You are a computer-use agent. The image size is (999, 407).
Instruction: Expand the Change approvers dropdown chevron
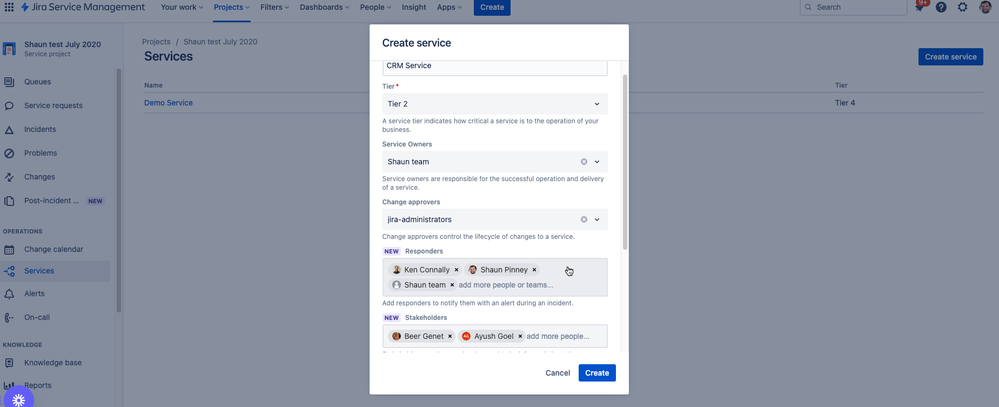coord(597,219)
